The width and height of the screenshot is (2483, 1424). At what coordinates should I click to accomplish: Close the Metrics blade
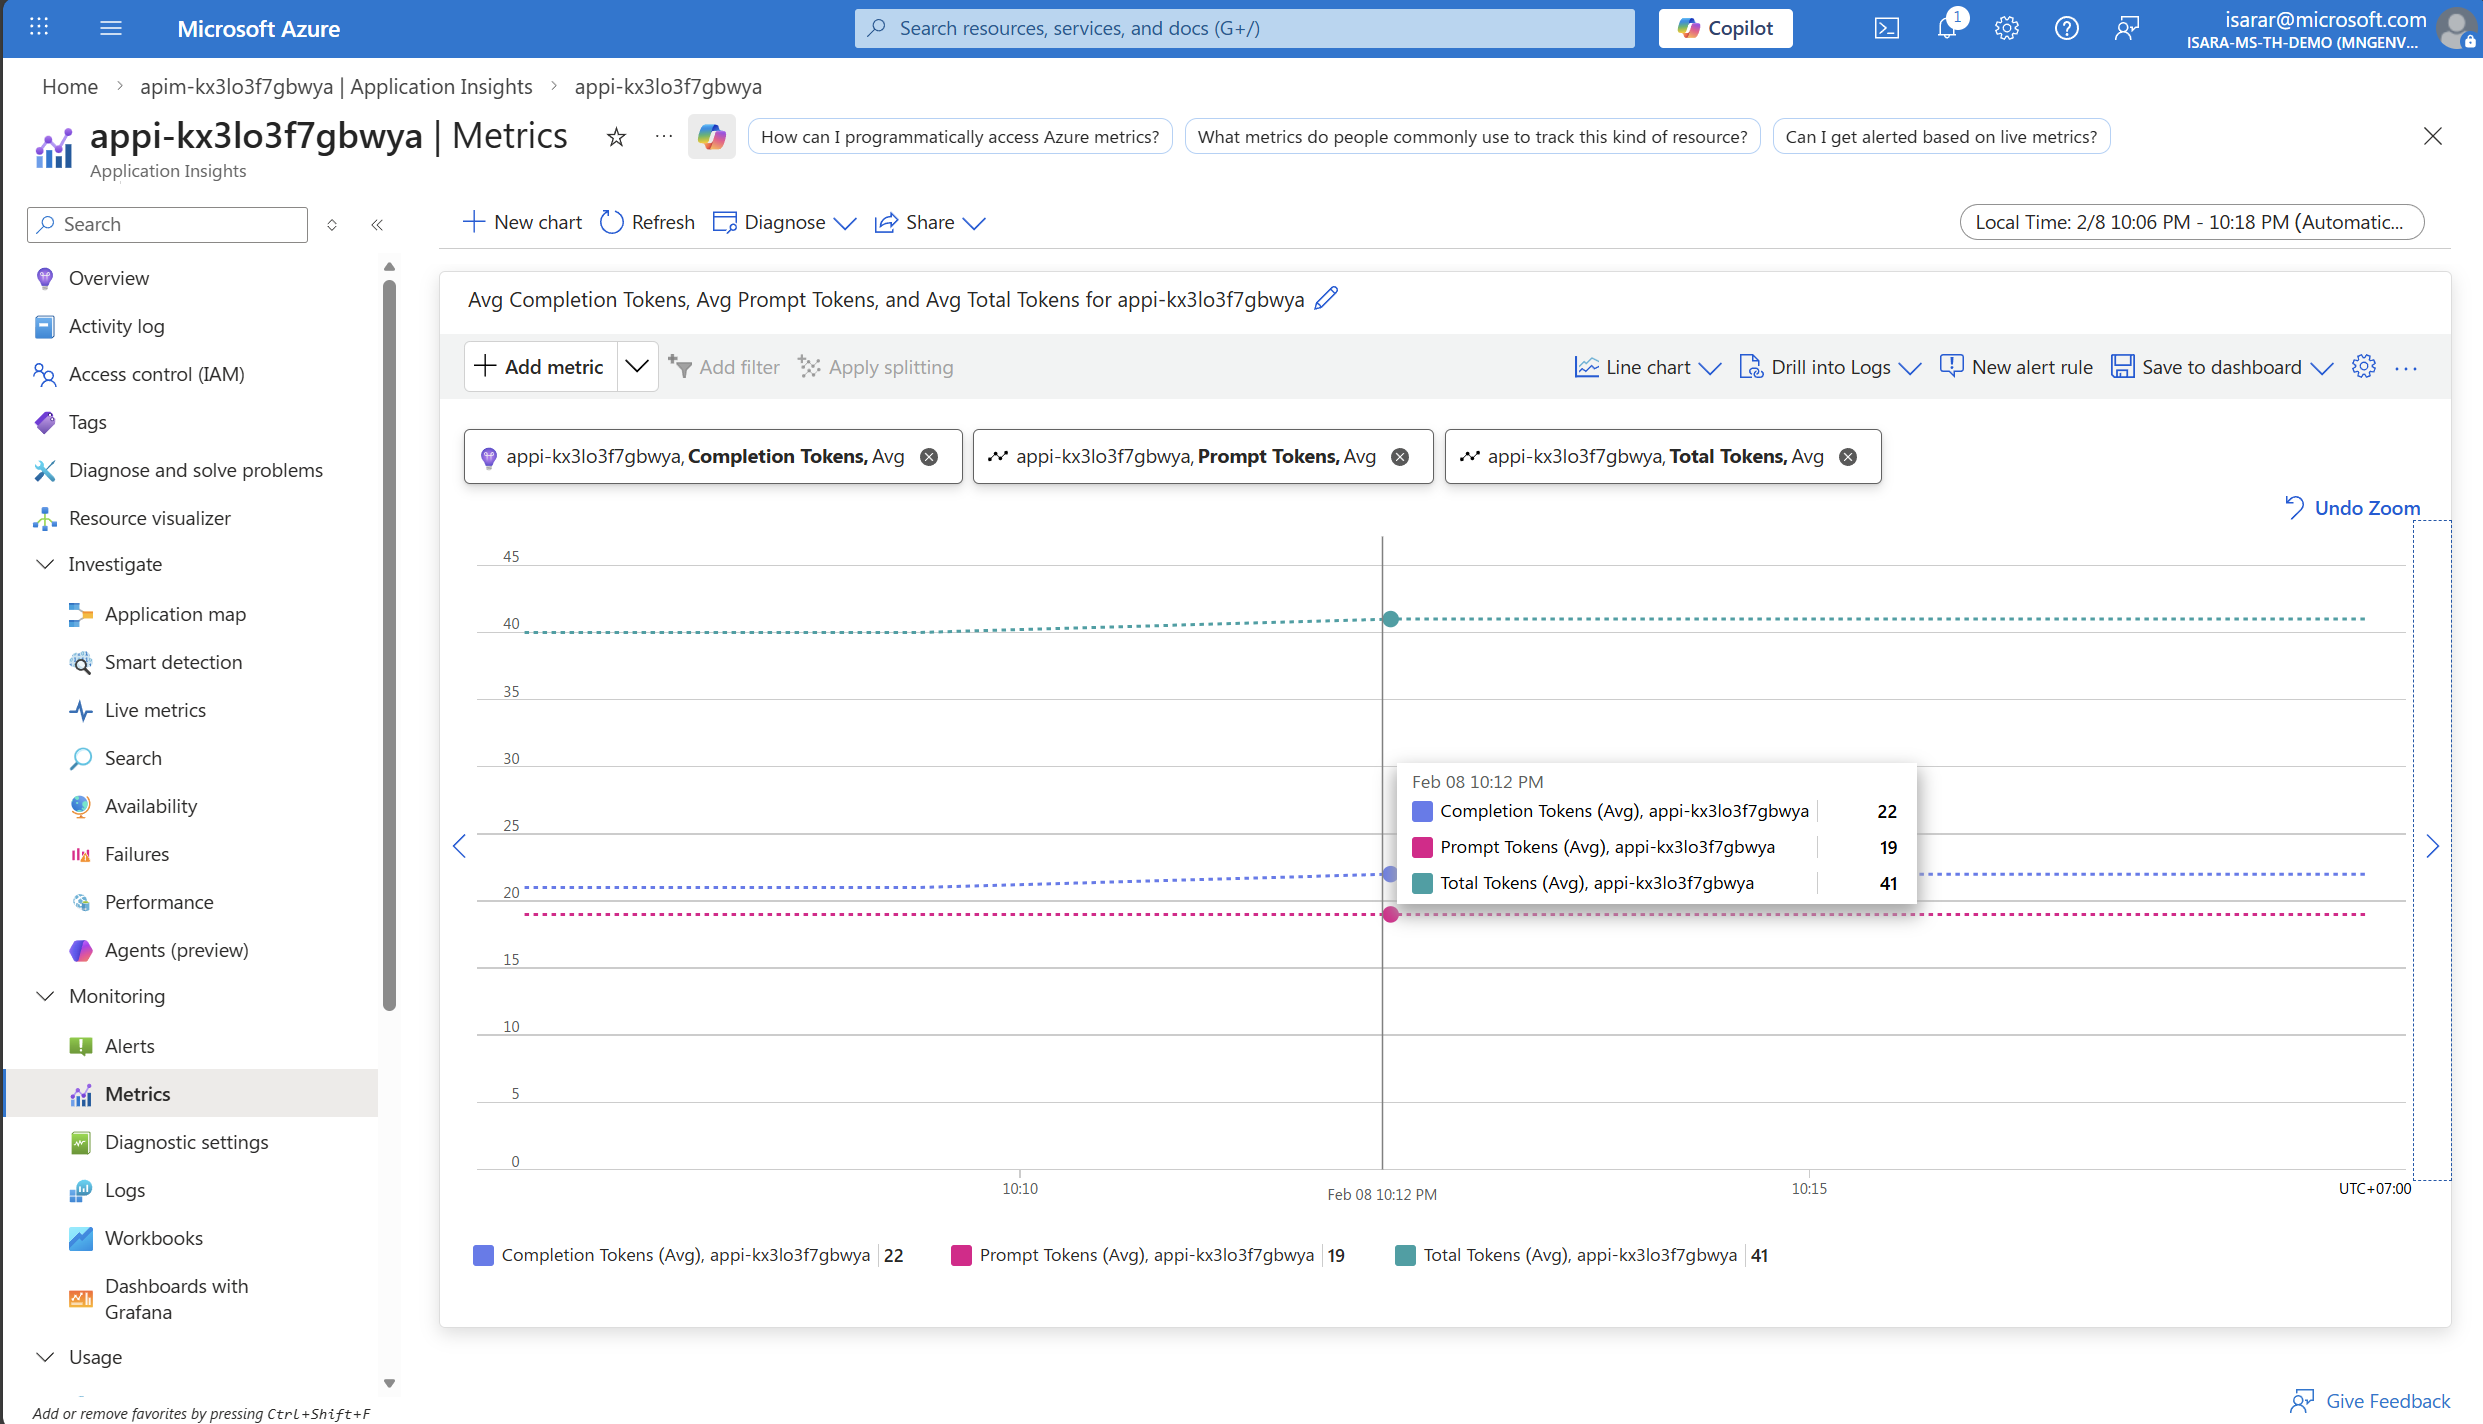point(2432,136)
